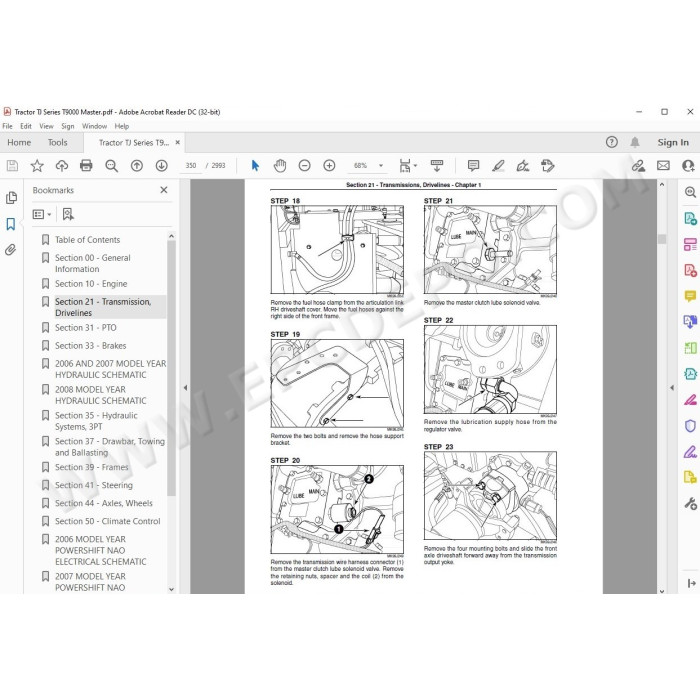Show page thumbnails panel icon
Image resolution: width=700 pixels, height=700 pixels.
[11, 198]
